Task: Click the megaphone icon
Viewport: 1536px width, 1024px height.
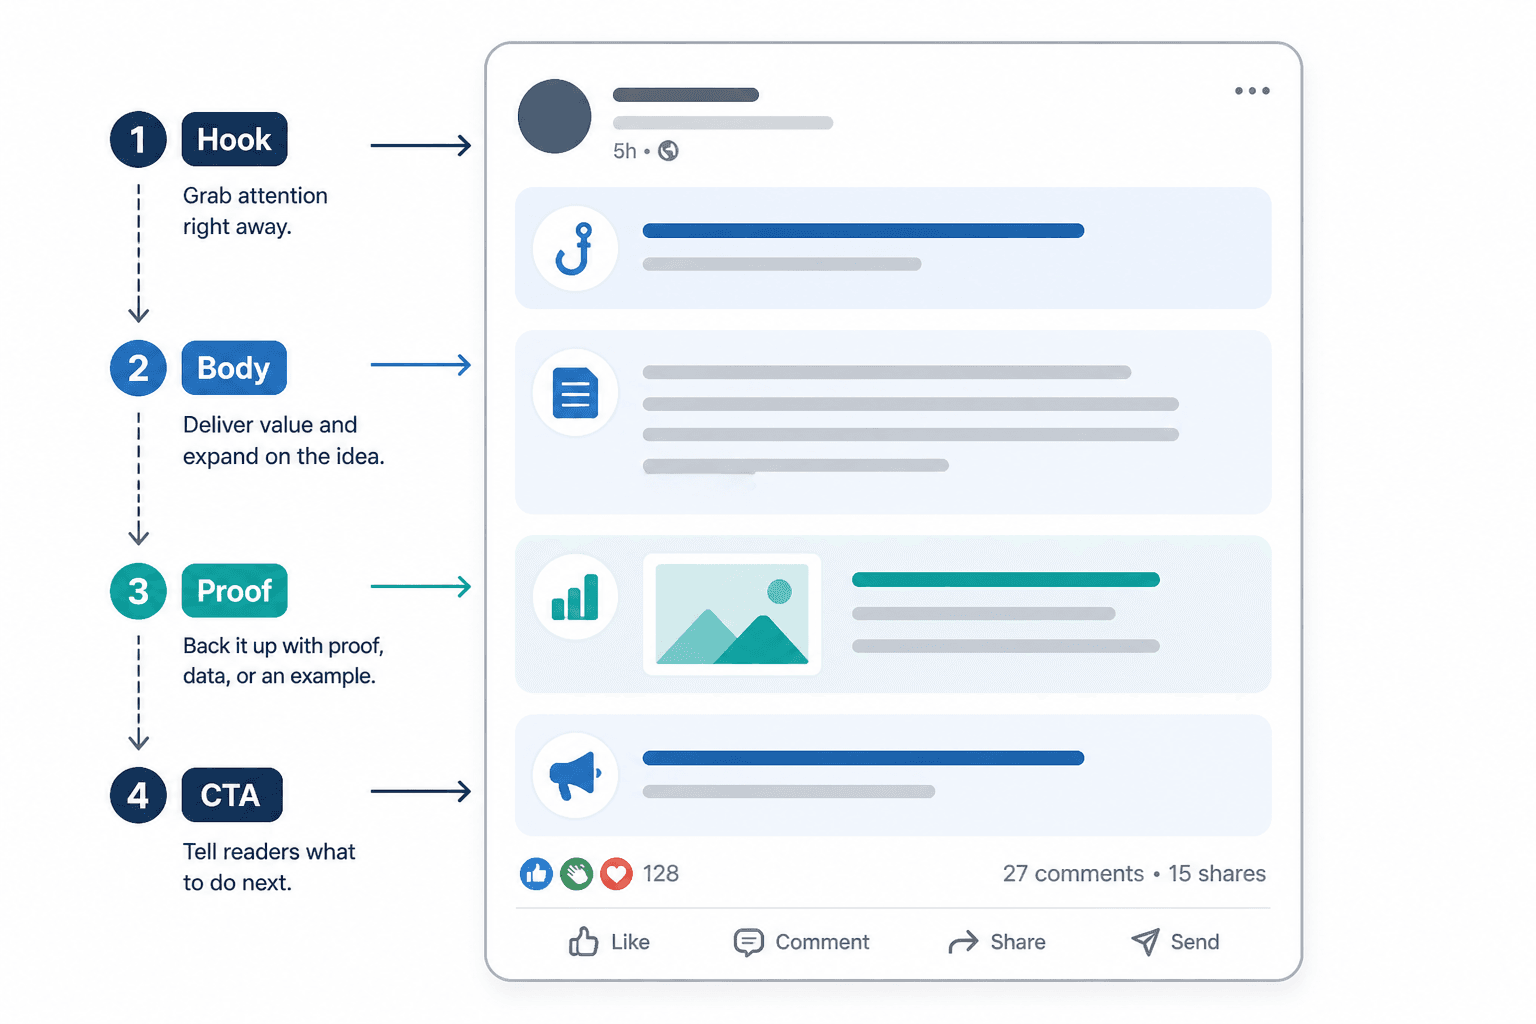Action: click(x=575, y=775)
